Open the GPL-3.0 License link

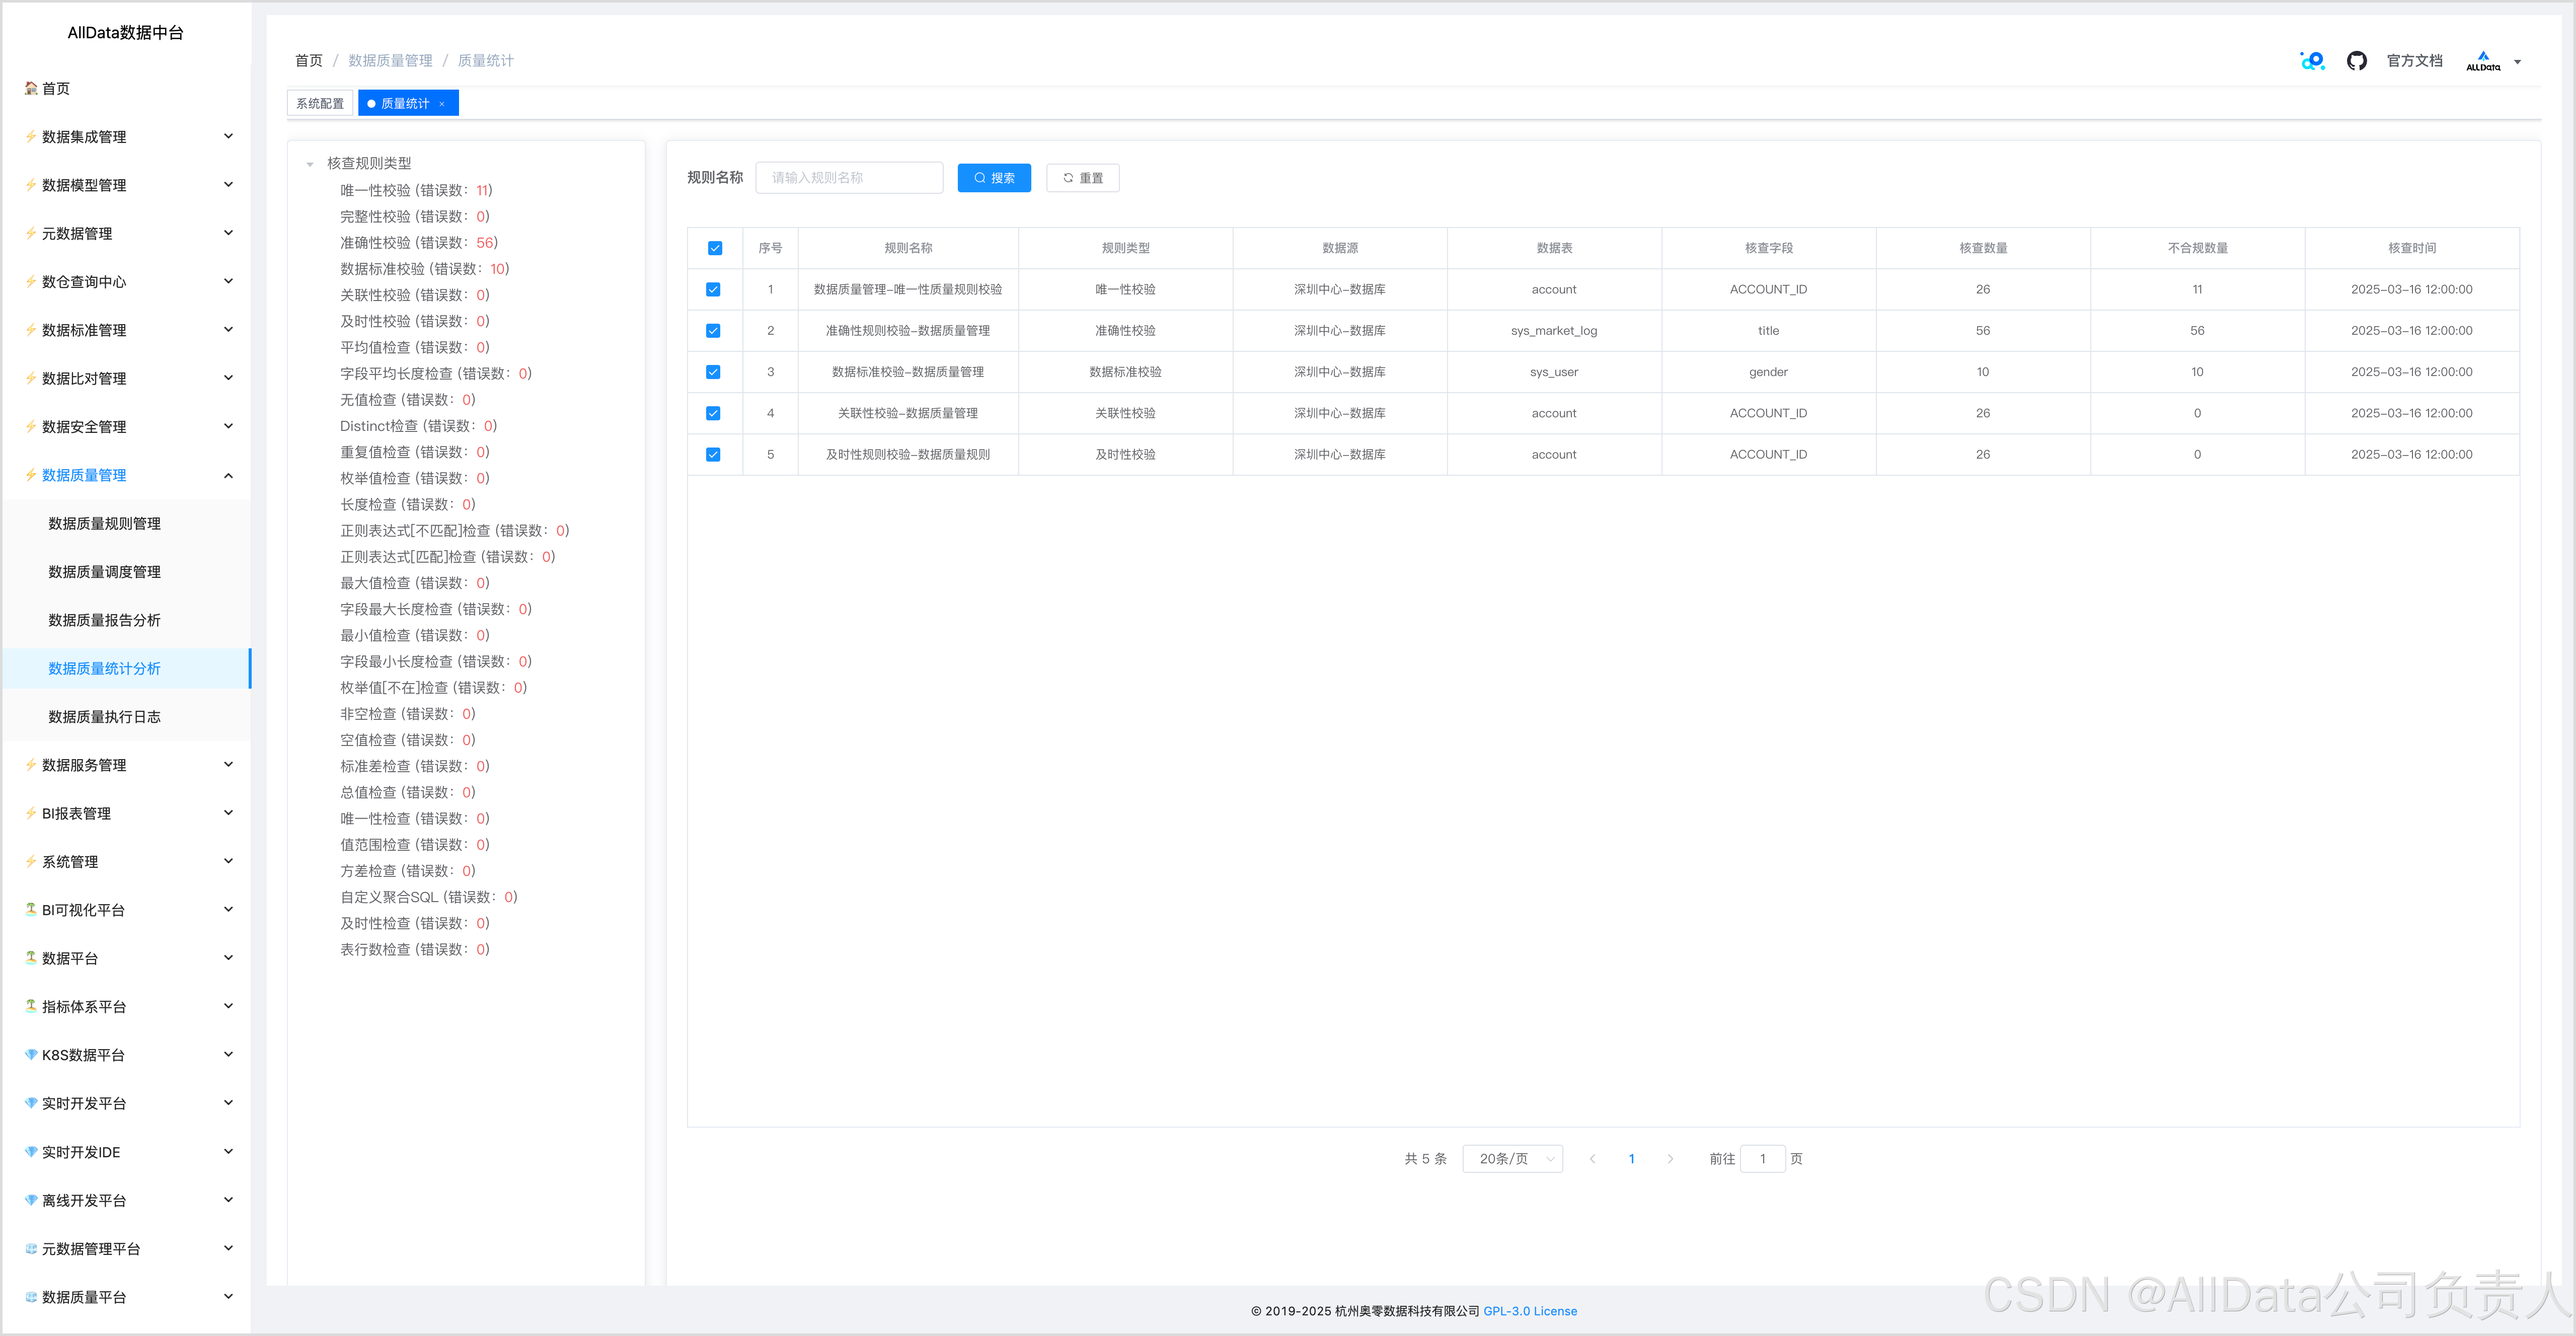1529,1311
